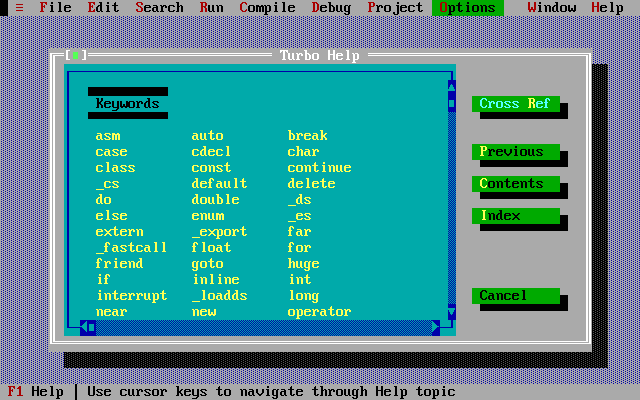Follow the _fastcall keyword link

131,247
